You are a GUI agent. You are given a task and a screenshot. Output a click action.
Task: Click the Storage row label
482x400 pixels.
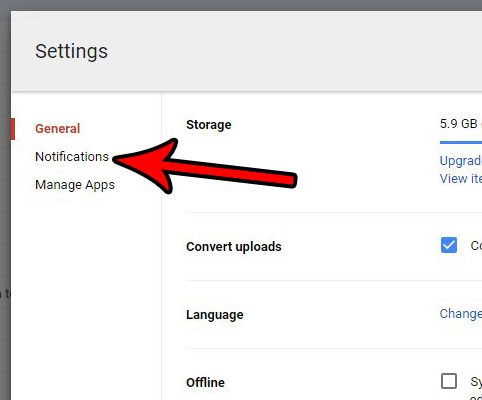coord(209,125)
